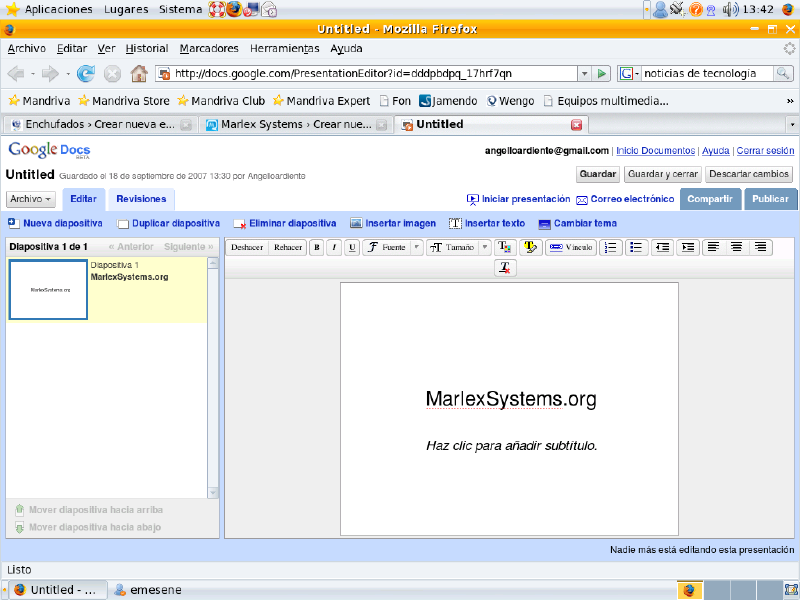The width and height of the screenshot is (800, 600).
Task: Align text to the right
Action: (761, 247)
